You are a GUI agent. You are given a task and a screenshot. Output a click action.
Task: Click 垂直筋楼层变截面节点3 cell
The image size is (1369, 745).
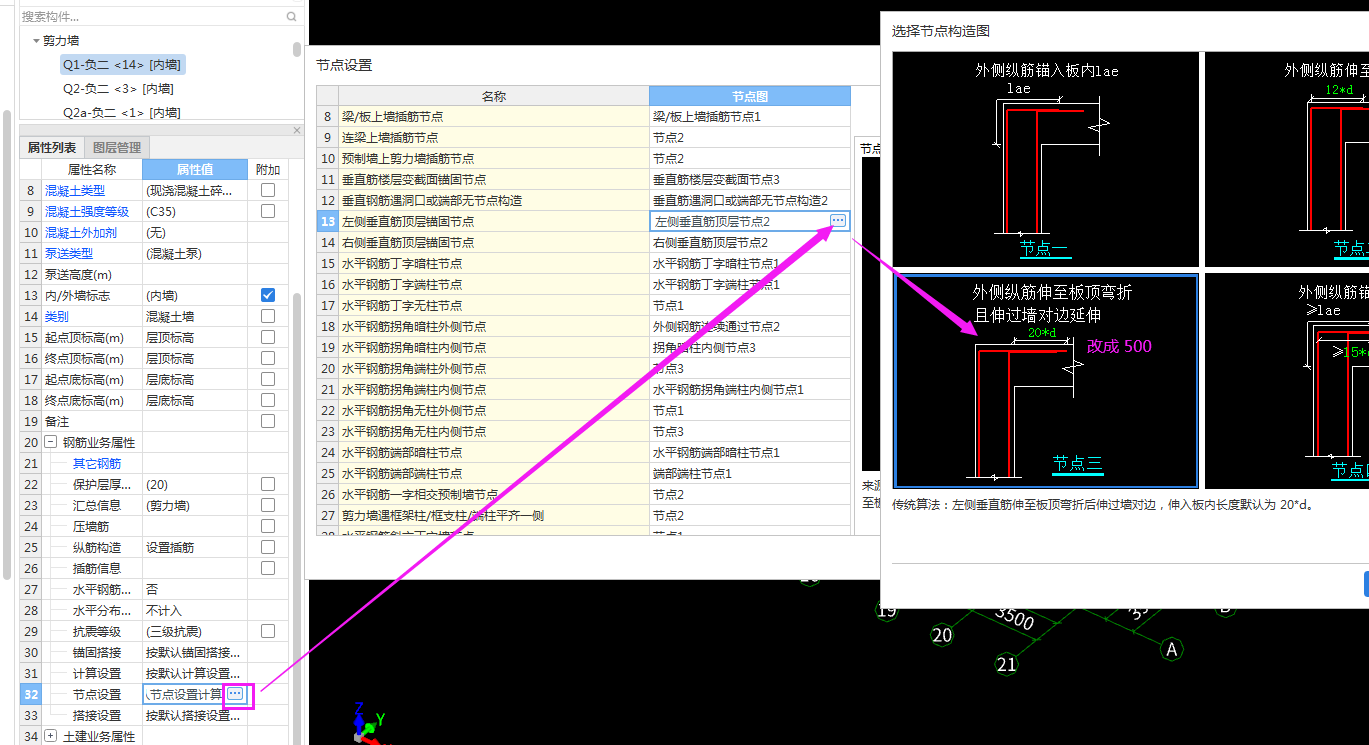click(x=750, y=179)
